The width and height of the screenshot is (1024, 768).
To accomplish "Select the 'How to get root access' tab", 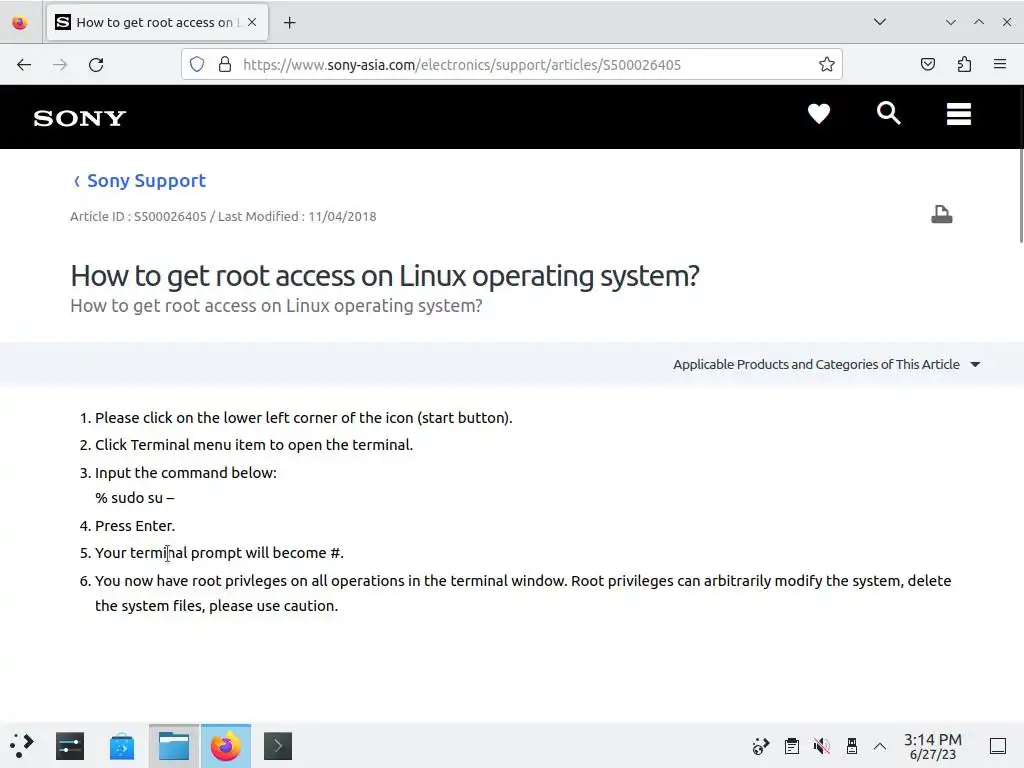I will click(x=157, y=22).
